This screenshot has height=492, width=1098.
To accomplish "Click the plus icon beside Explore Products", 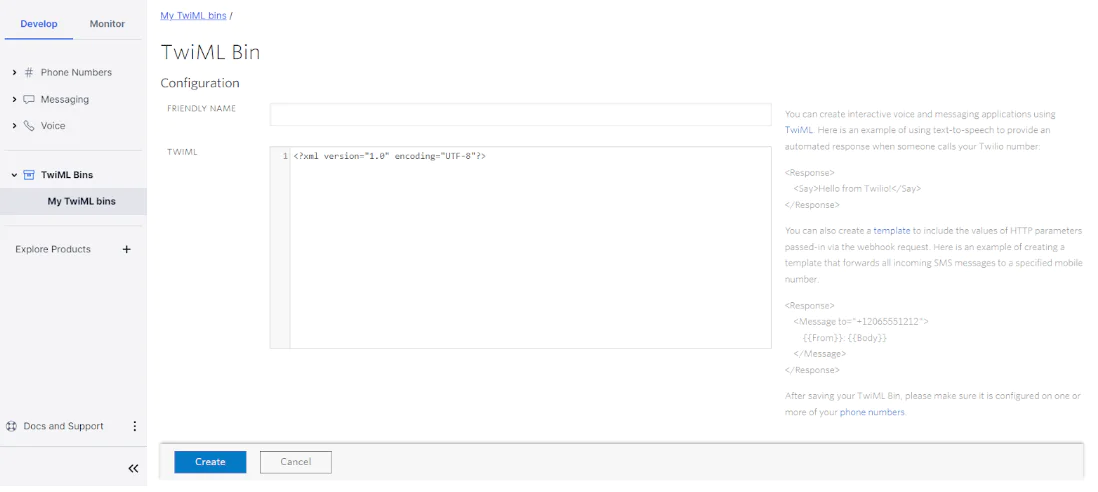I will (x=127, y=249).
